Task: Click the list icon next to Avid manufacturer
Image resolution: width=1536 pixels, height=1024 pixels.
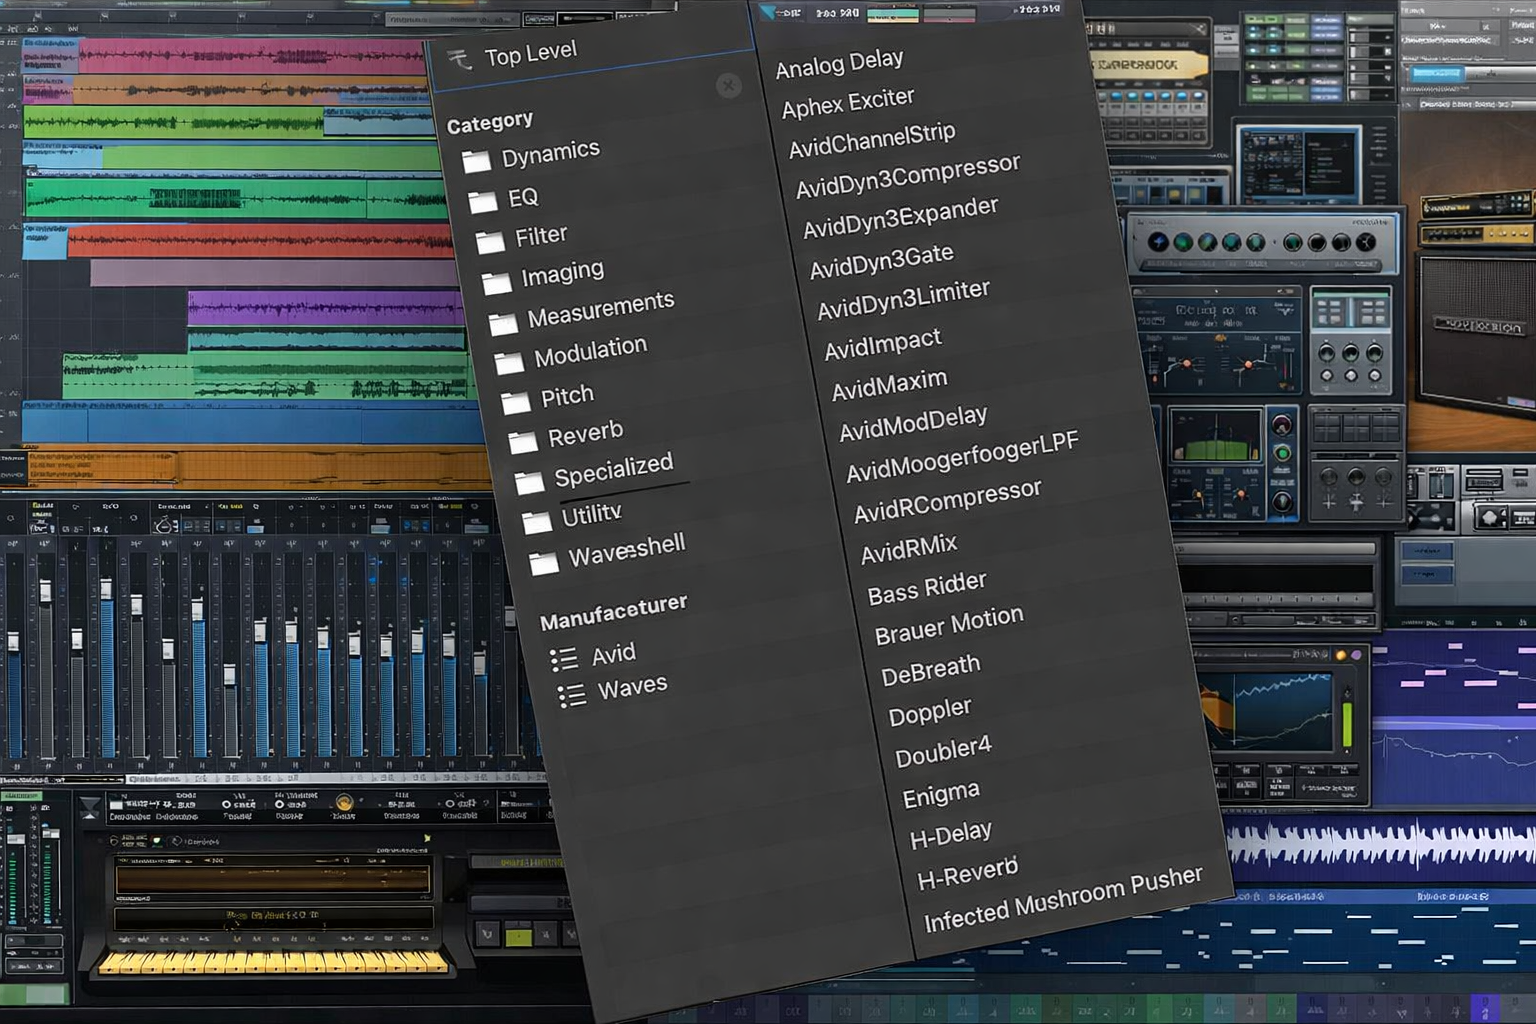Action: 564,659
